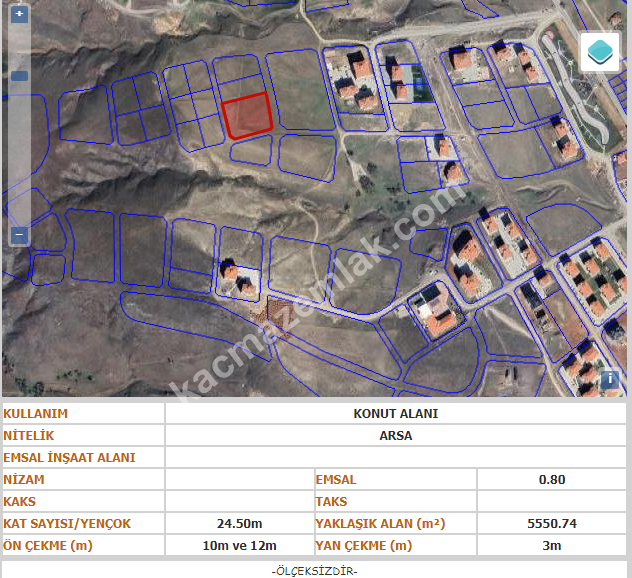
Task: Open the map info button
Action: pos(609,379)
